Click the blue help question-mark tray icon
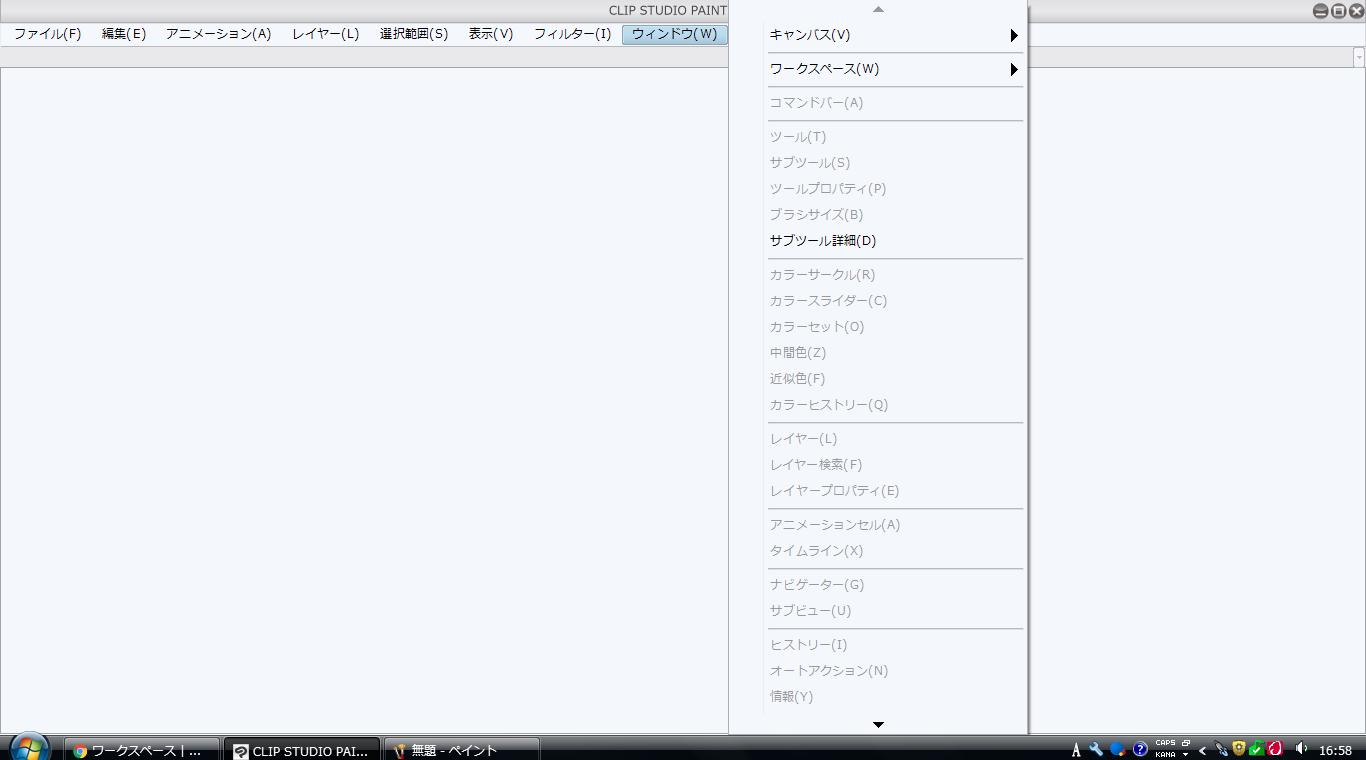 pos(1139,749)
